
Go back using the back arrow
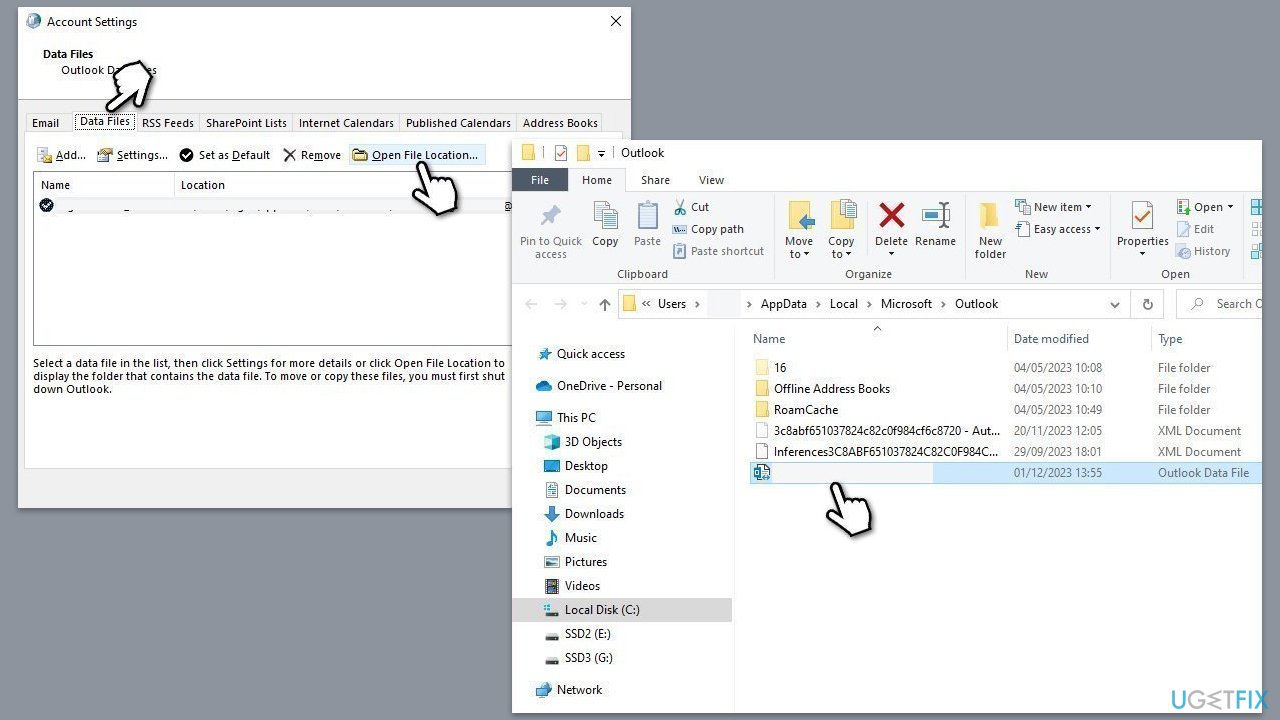click(532, 304)
